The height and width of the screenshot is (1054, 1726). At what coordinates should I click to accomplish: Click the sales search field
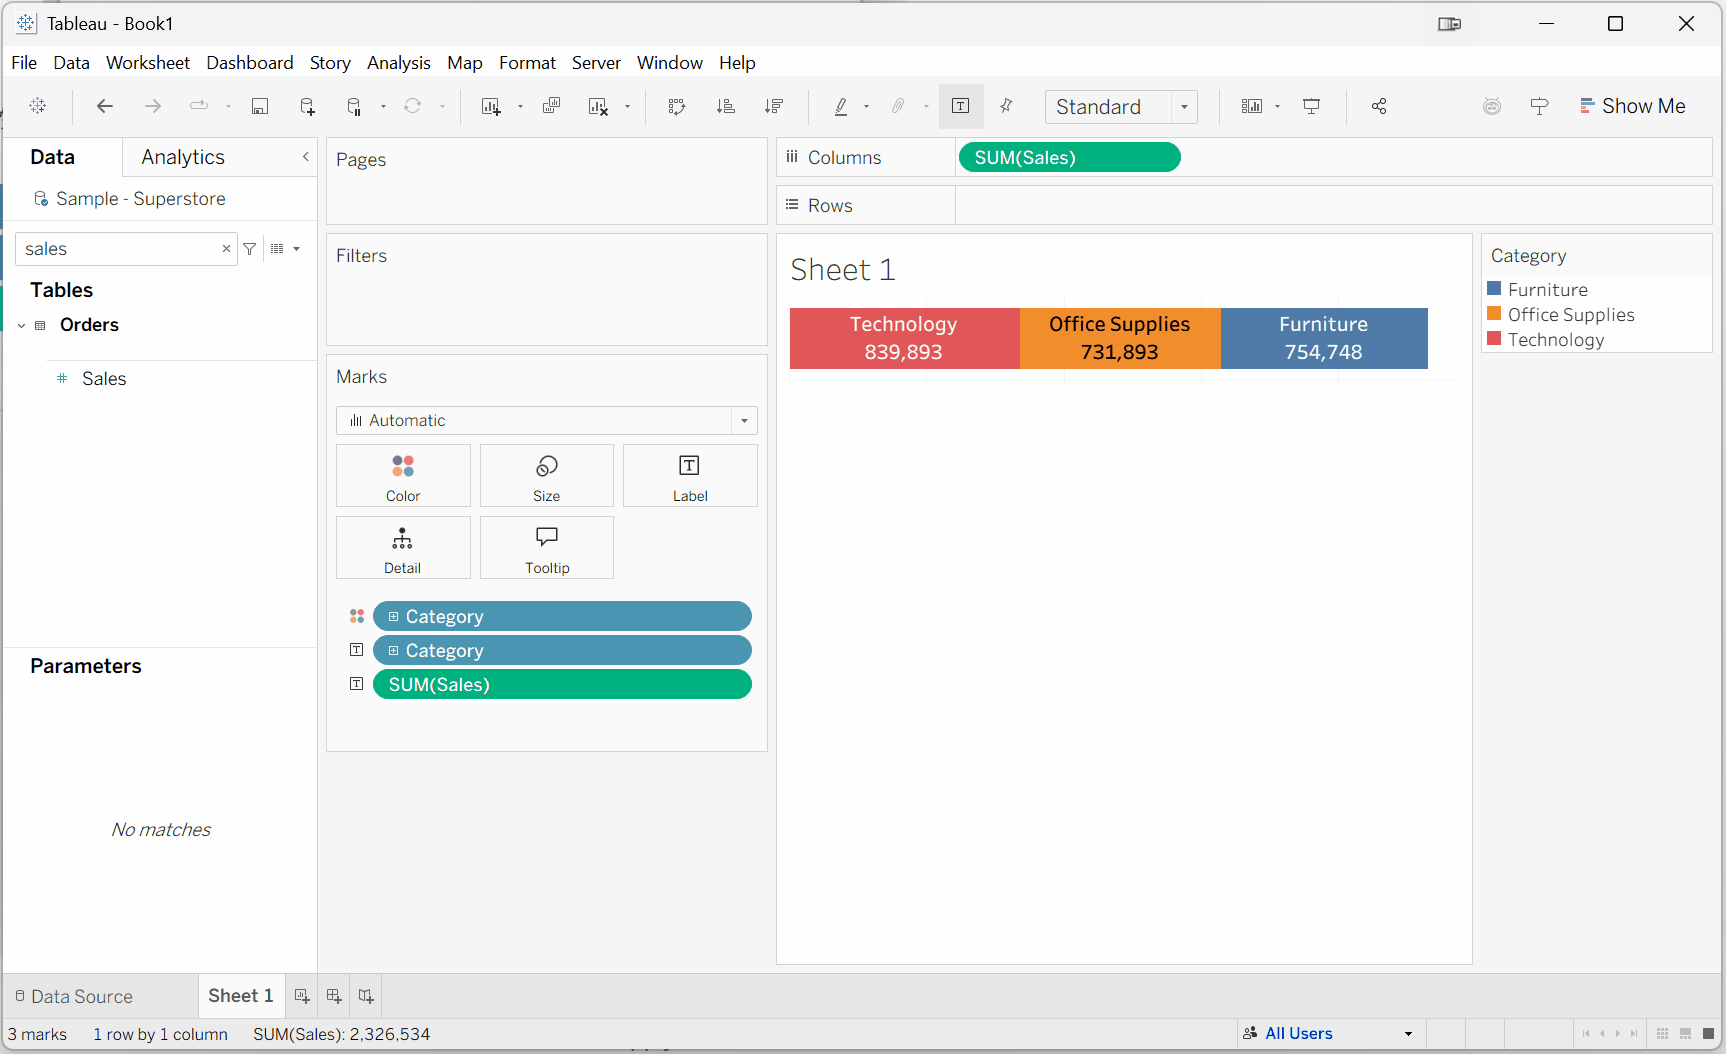(118, 249)
